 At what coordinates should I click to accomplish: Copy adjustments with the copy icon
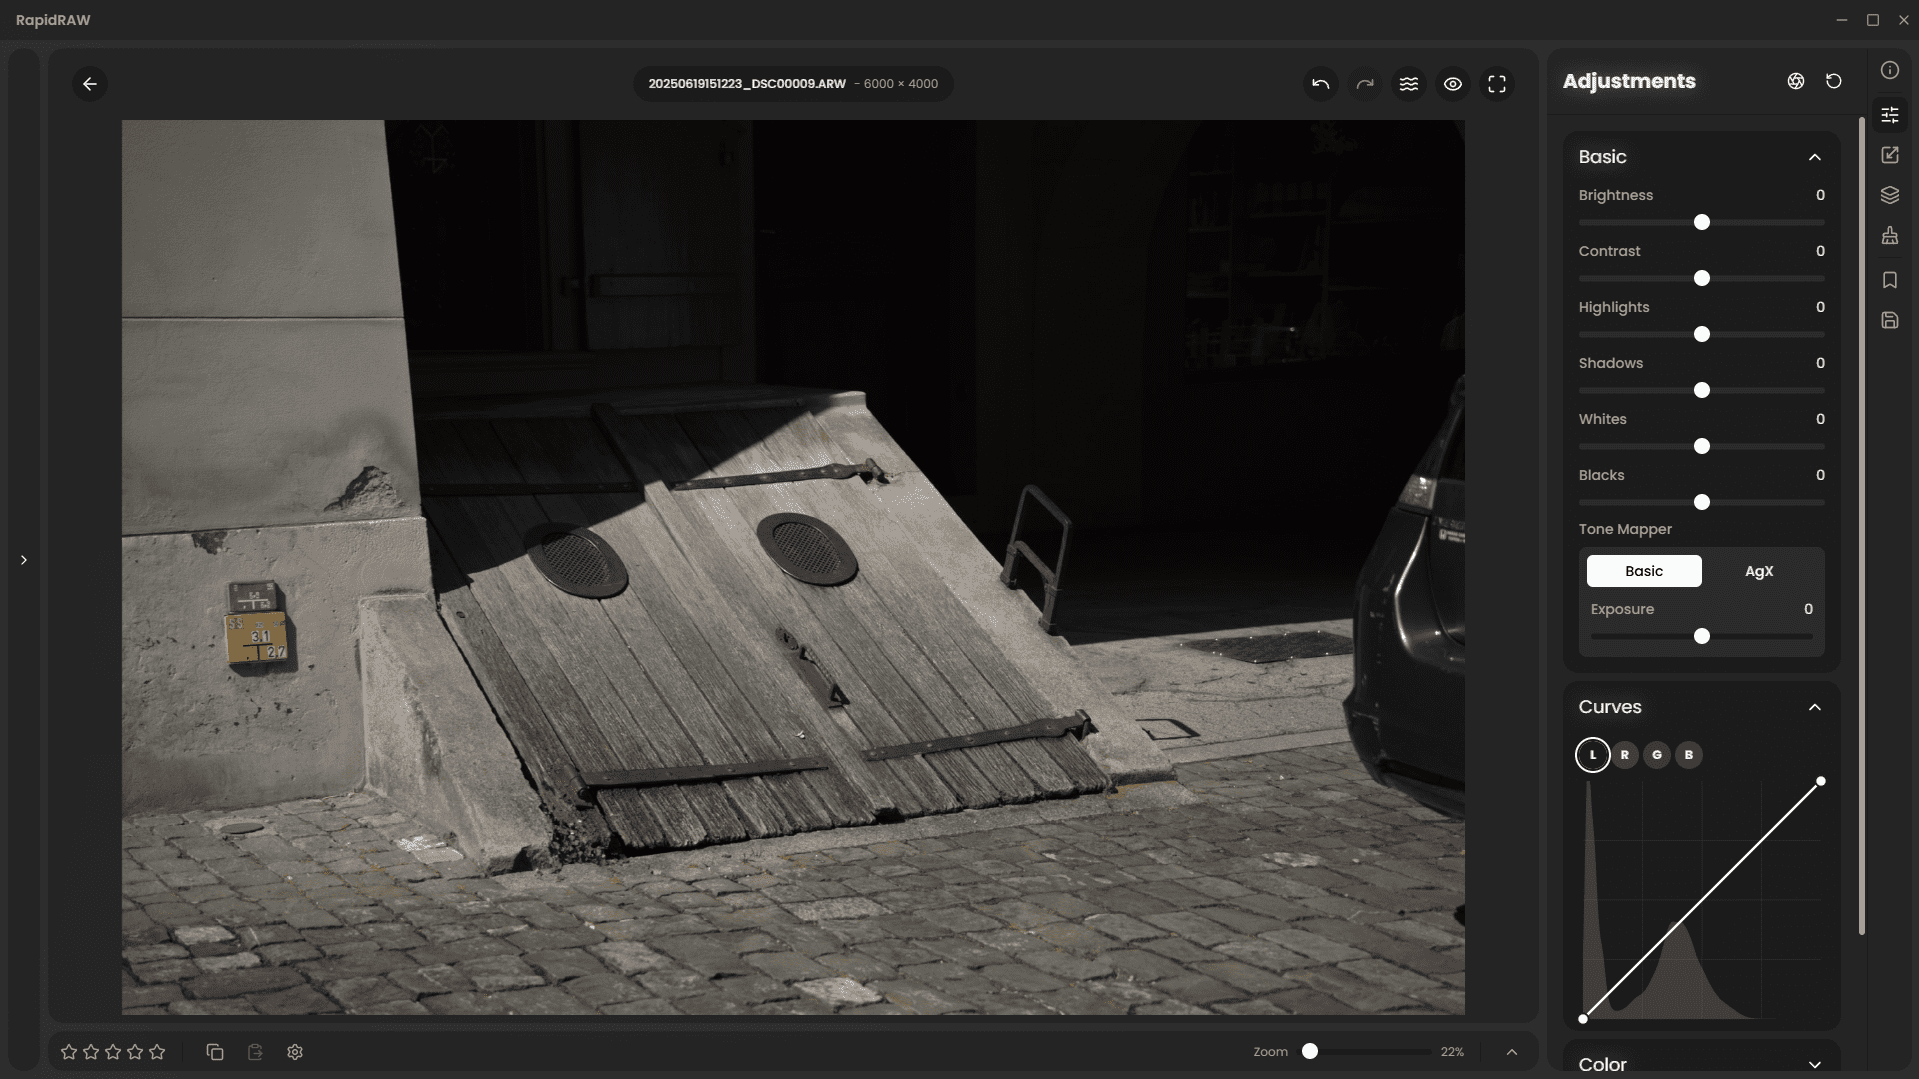215,1052
